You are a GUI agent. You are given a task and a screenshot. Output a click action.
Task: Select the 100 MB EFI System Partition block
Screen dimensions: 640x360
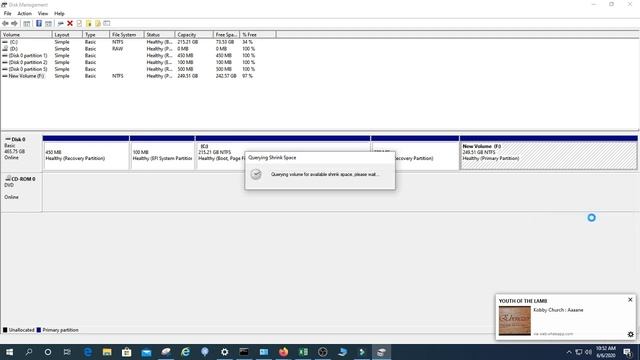[x=162, y=153]
